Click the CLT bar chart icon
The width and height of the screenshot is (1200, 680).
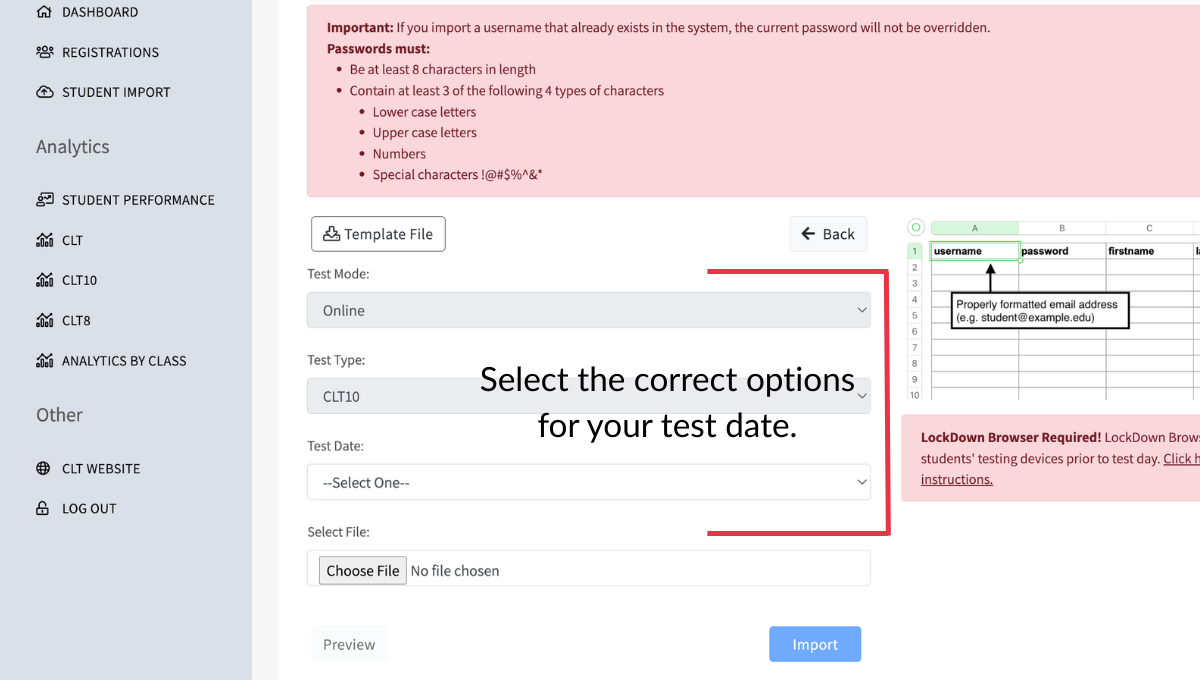pyautogui.click(x=44, y=240)
